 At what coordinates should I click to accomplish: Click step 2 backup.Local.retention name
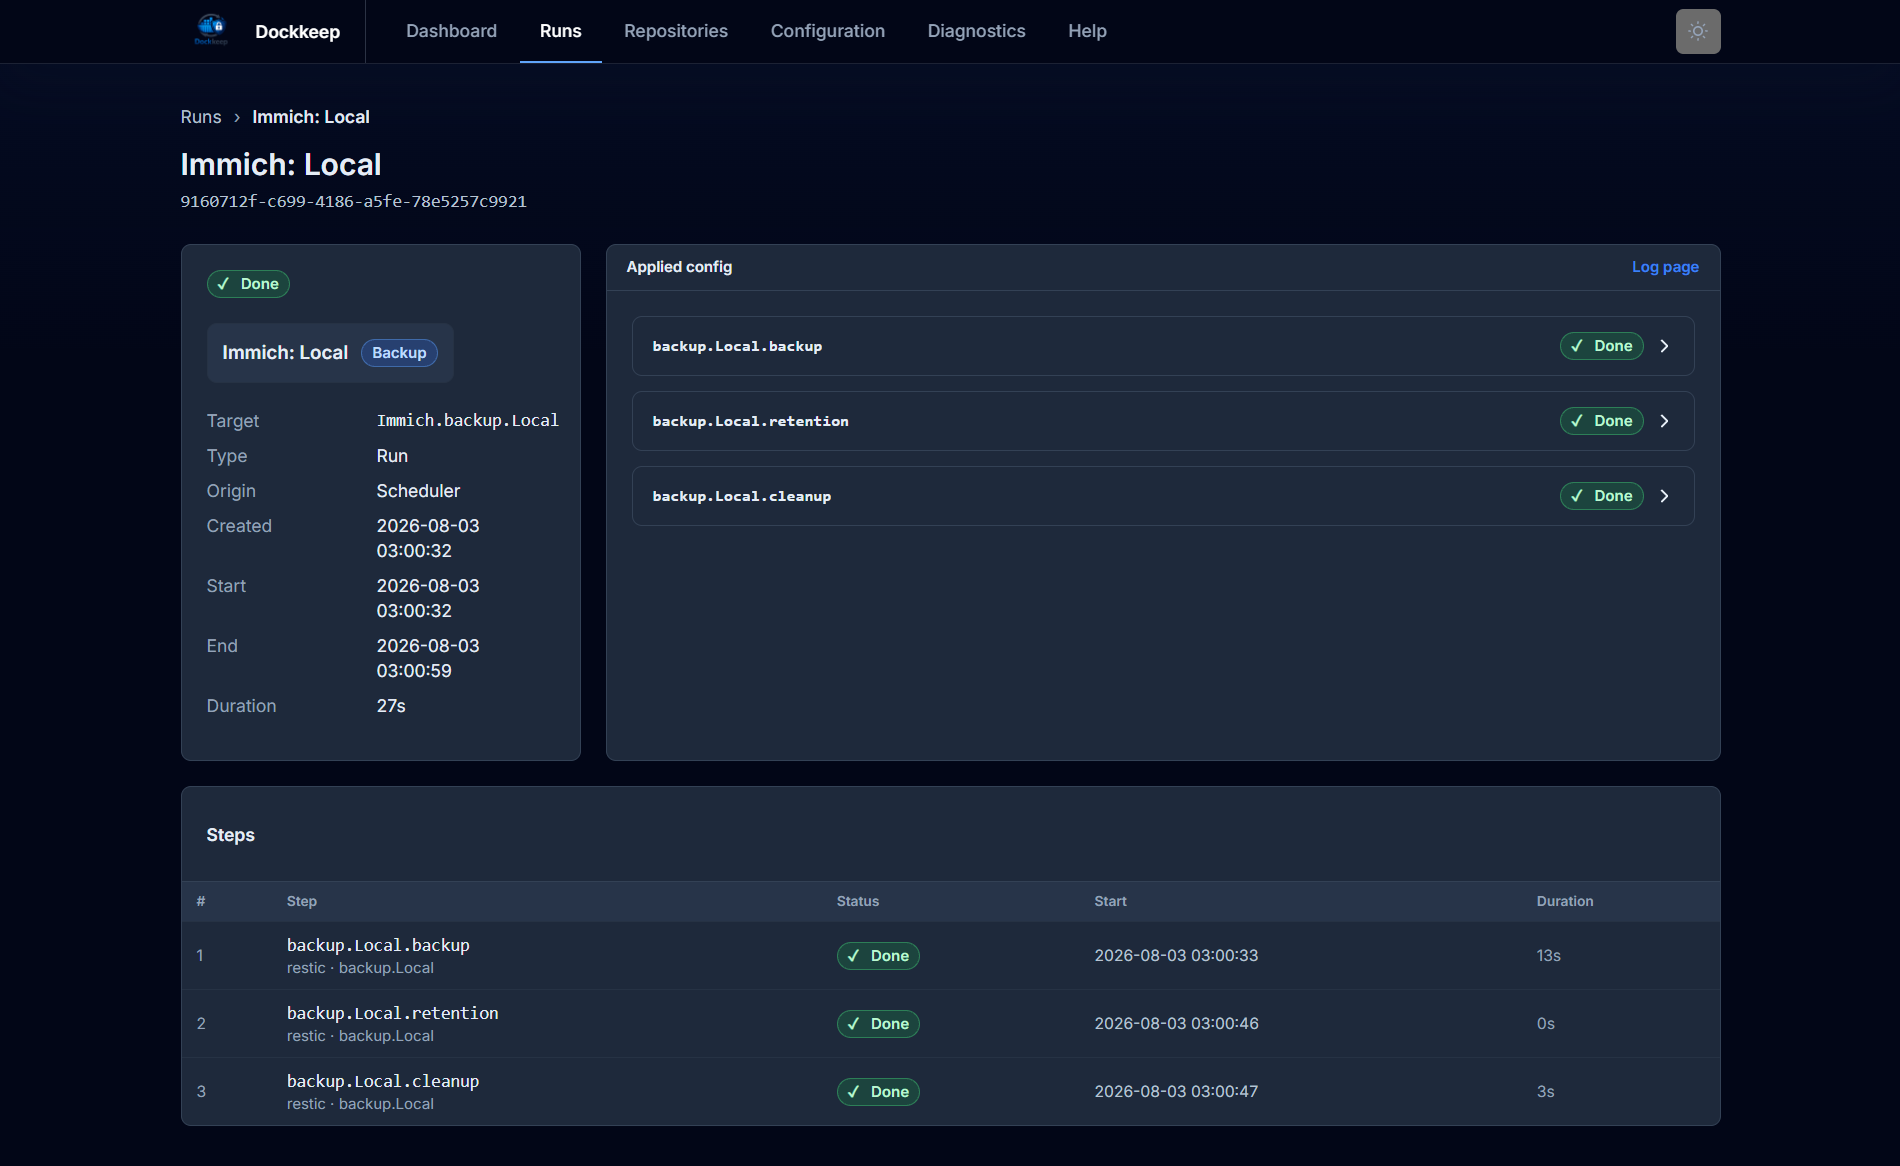(x=393, y=1013)
